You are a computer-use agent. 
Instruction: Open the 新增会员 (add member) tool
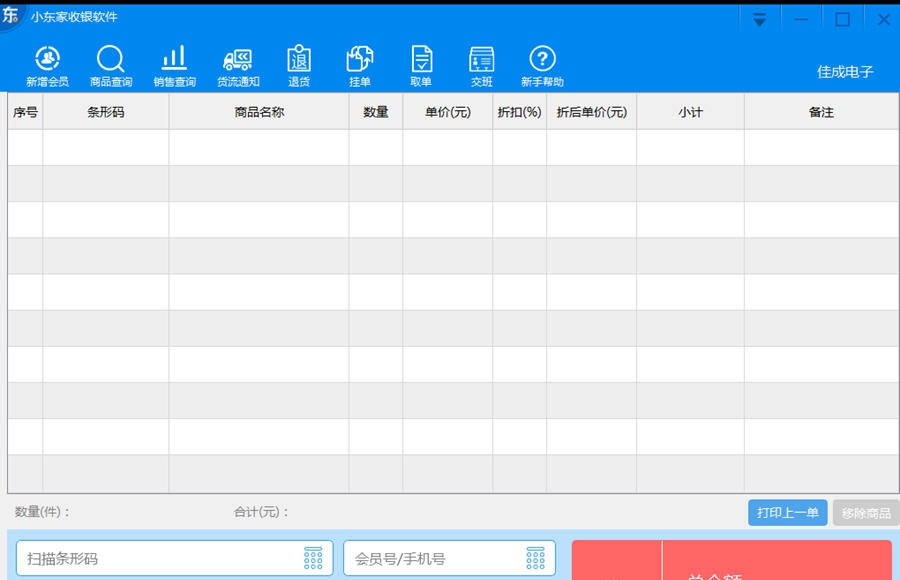click(x=48, y=63)
